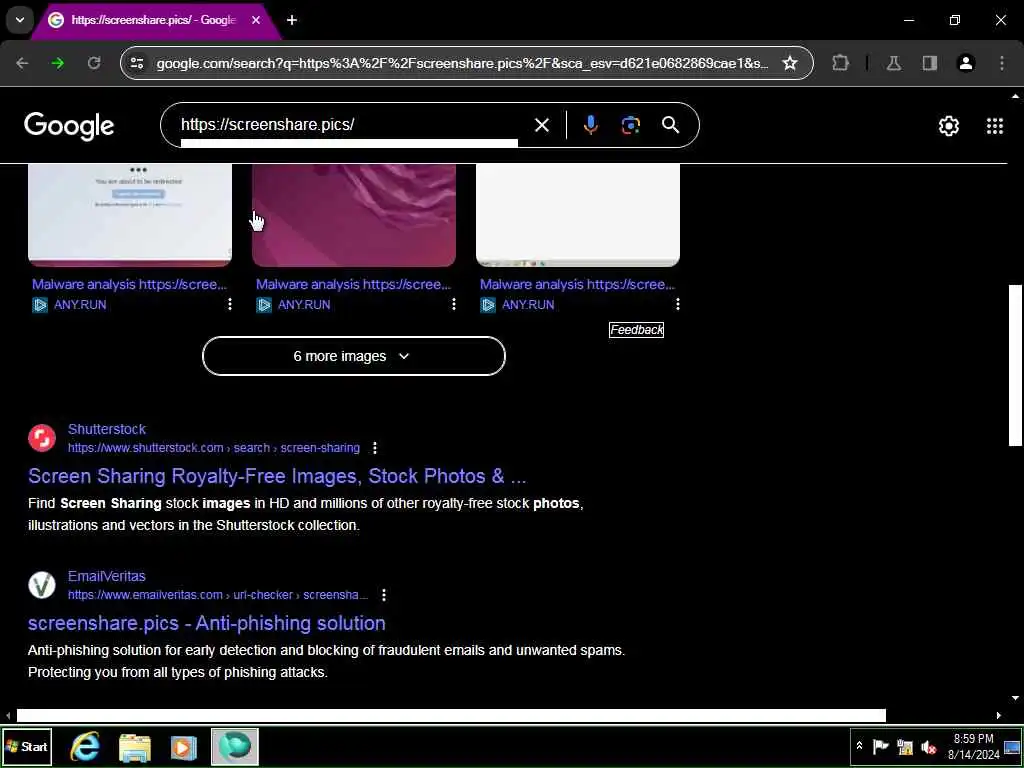Open the Windows Start menu
The height and width of the screenshot is (768, 1024).
pyautogui.click(x=27, y=746)
